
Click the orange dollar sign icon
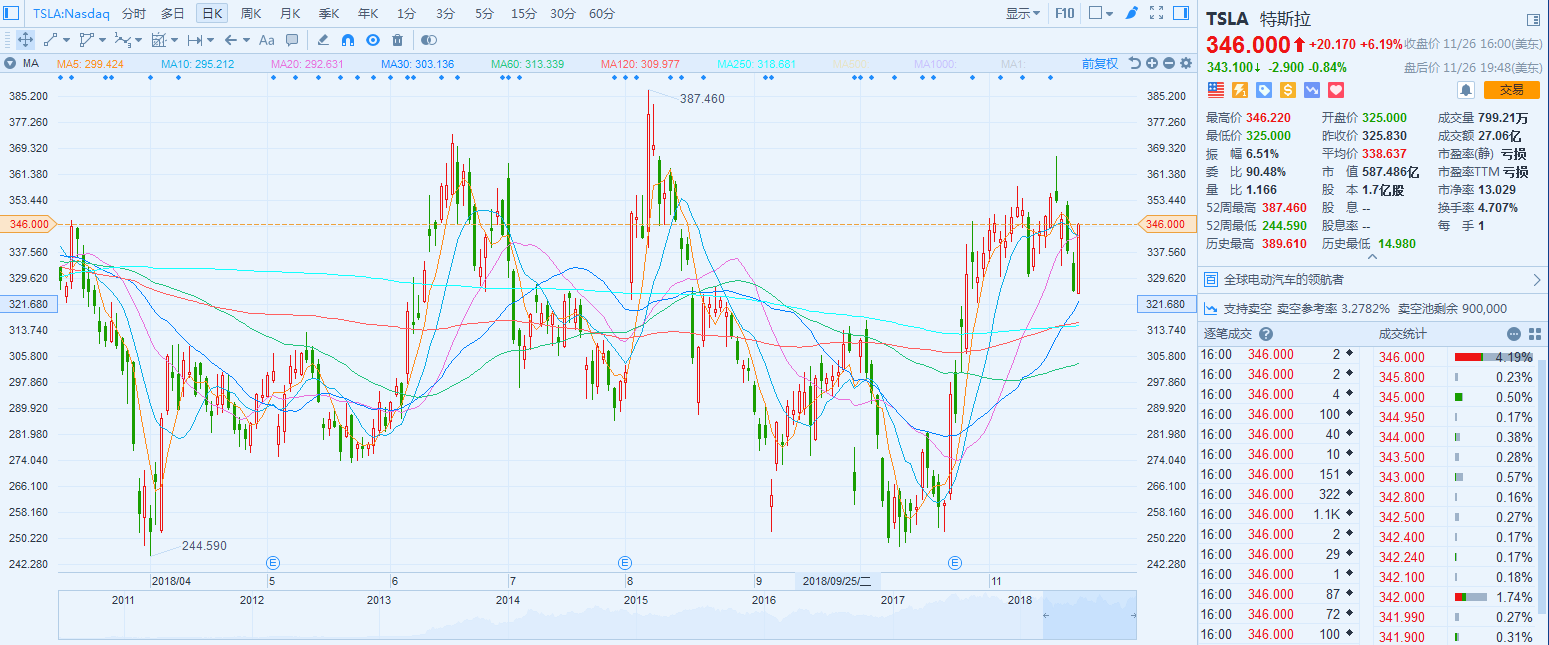[x=1288, y=90]
